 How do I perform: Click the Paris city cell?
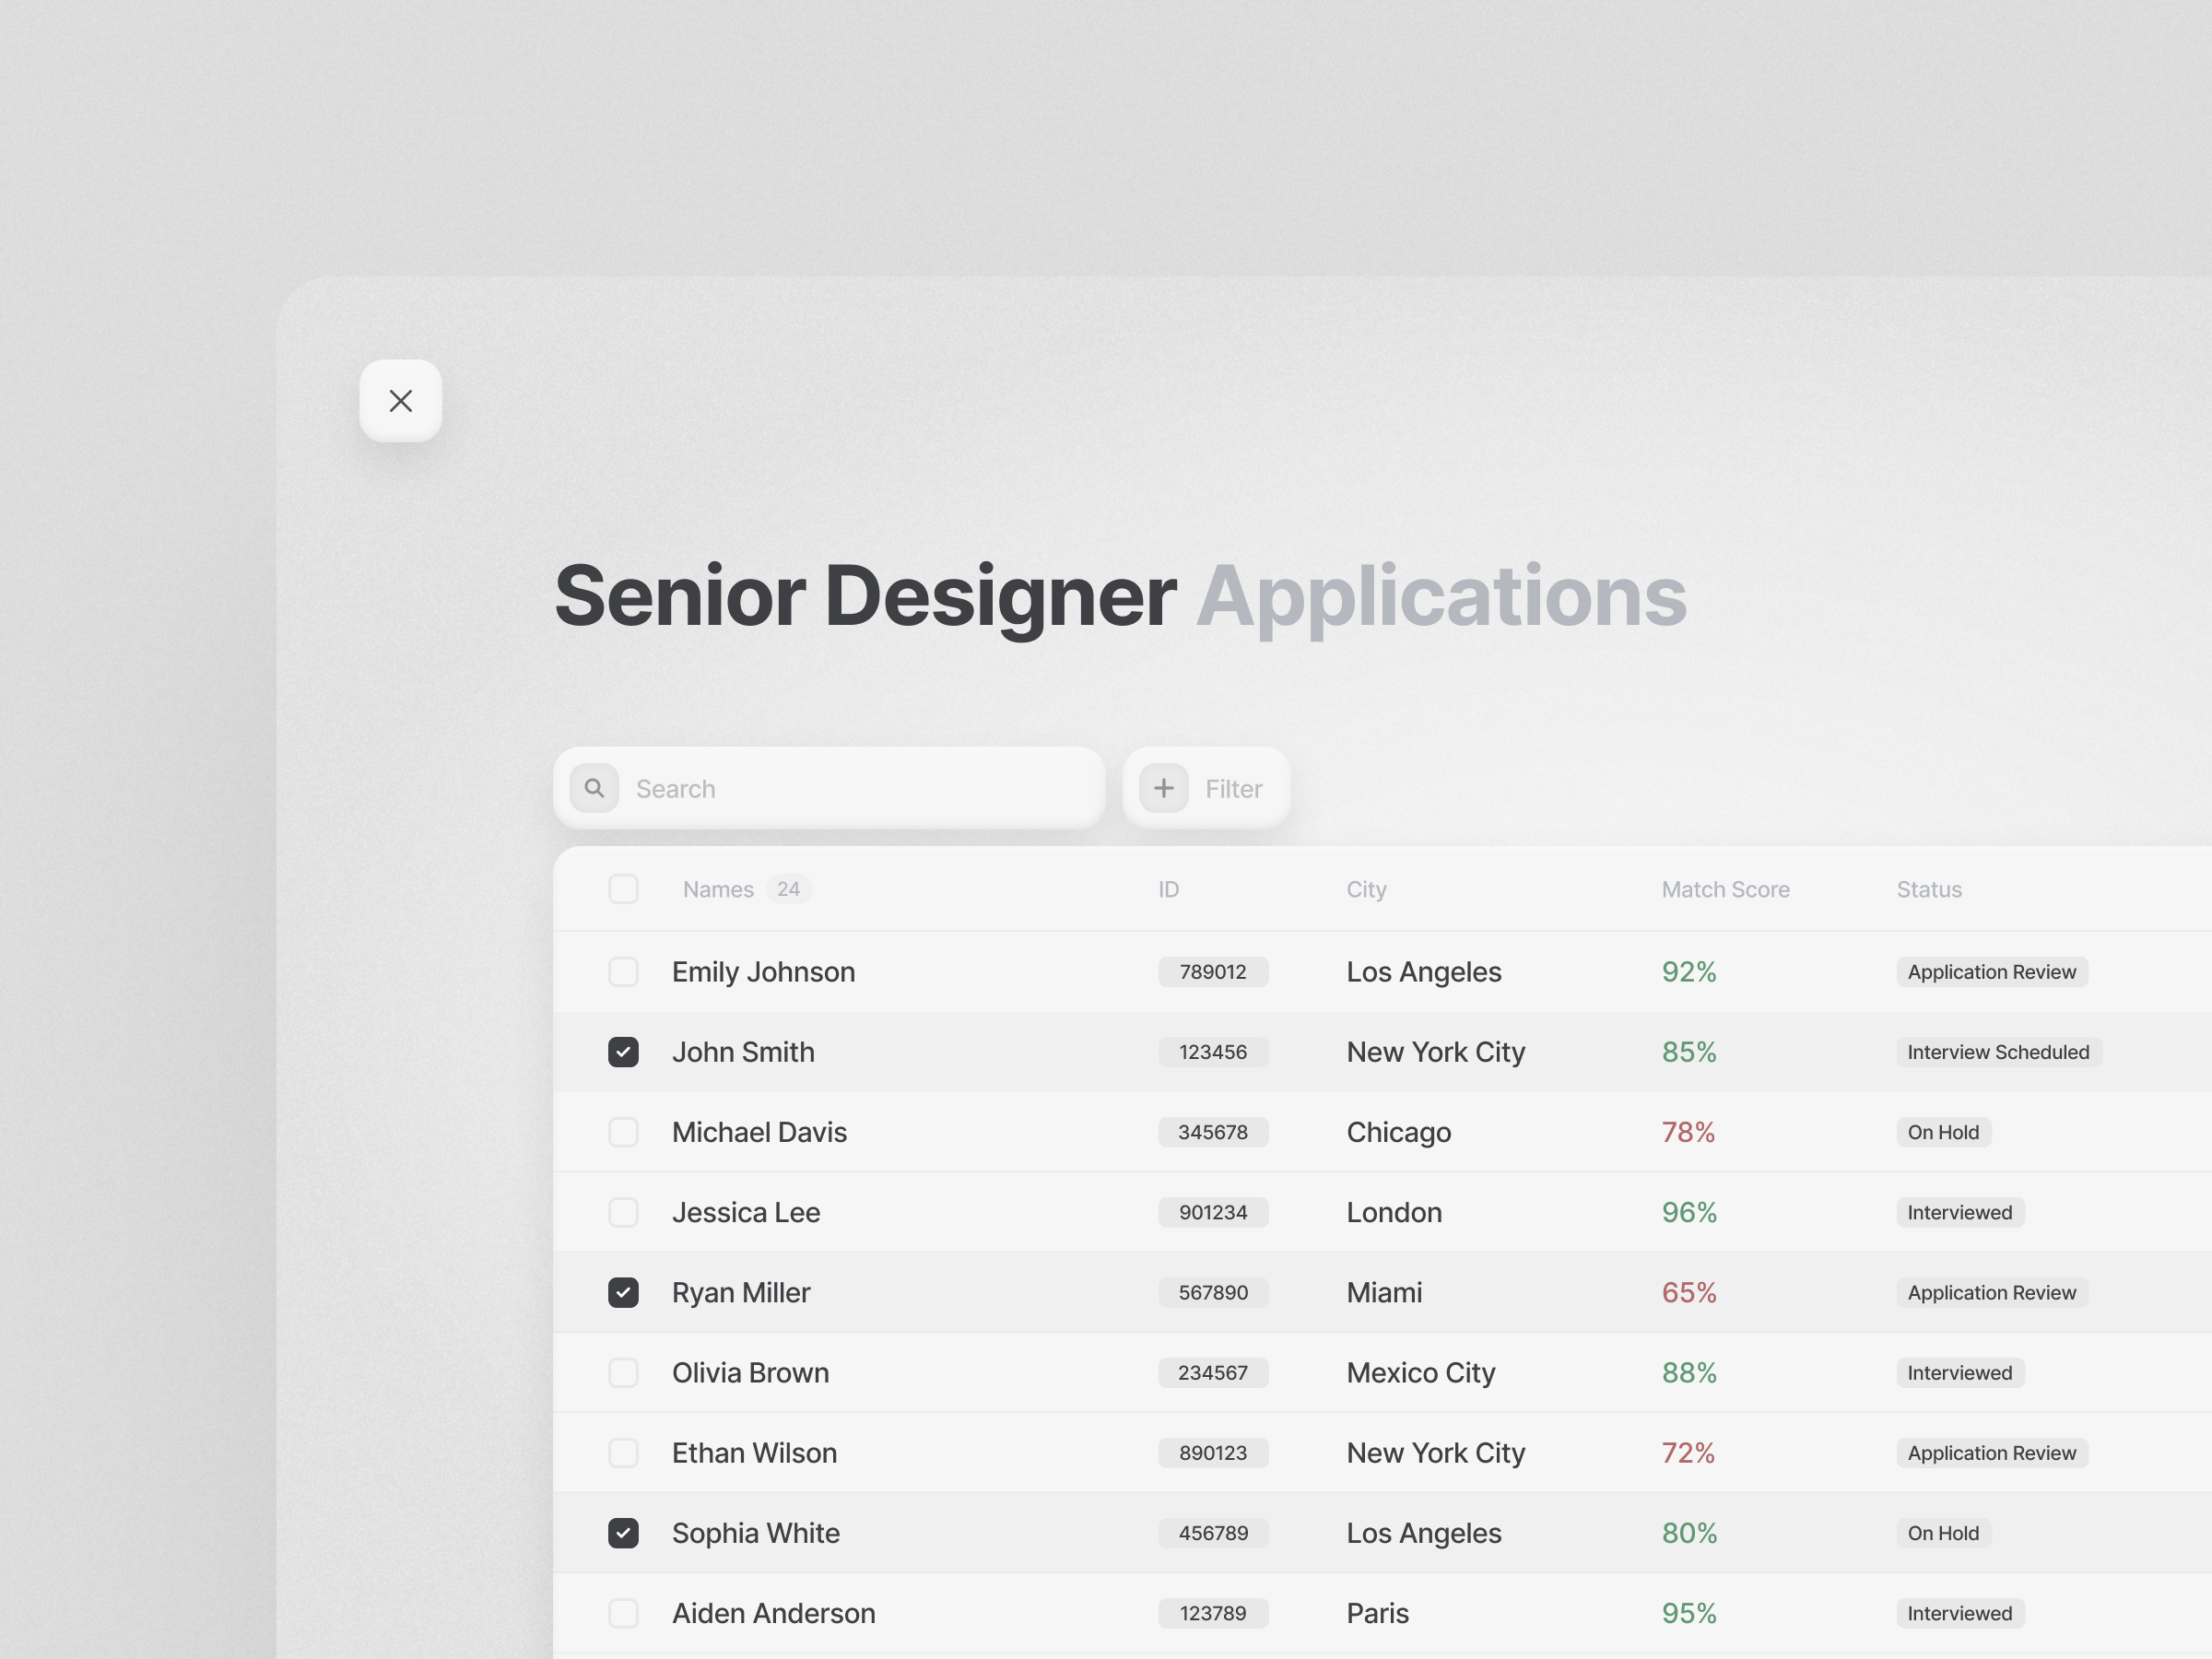[x=1377, y=1613]
